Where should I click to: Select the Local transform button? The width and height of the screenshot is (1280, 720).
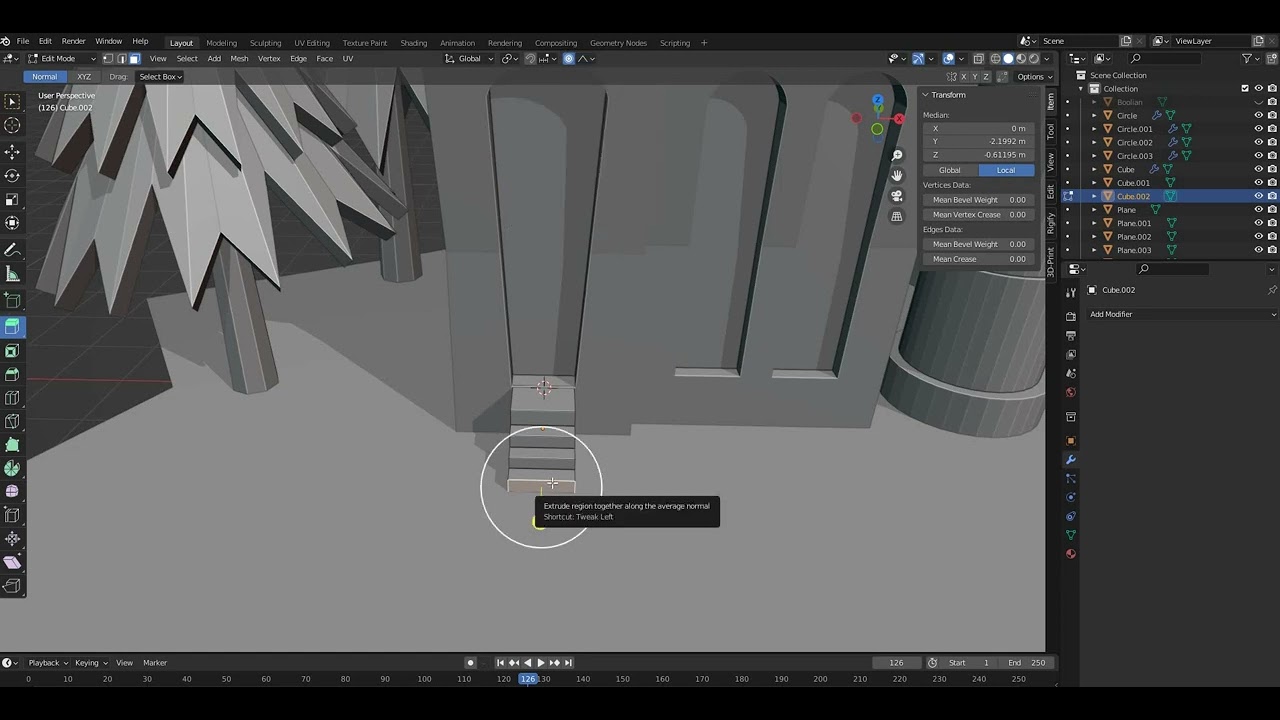click(x=1005, y=170)
